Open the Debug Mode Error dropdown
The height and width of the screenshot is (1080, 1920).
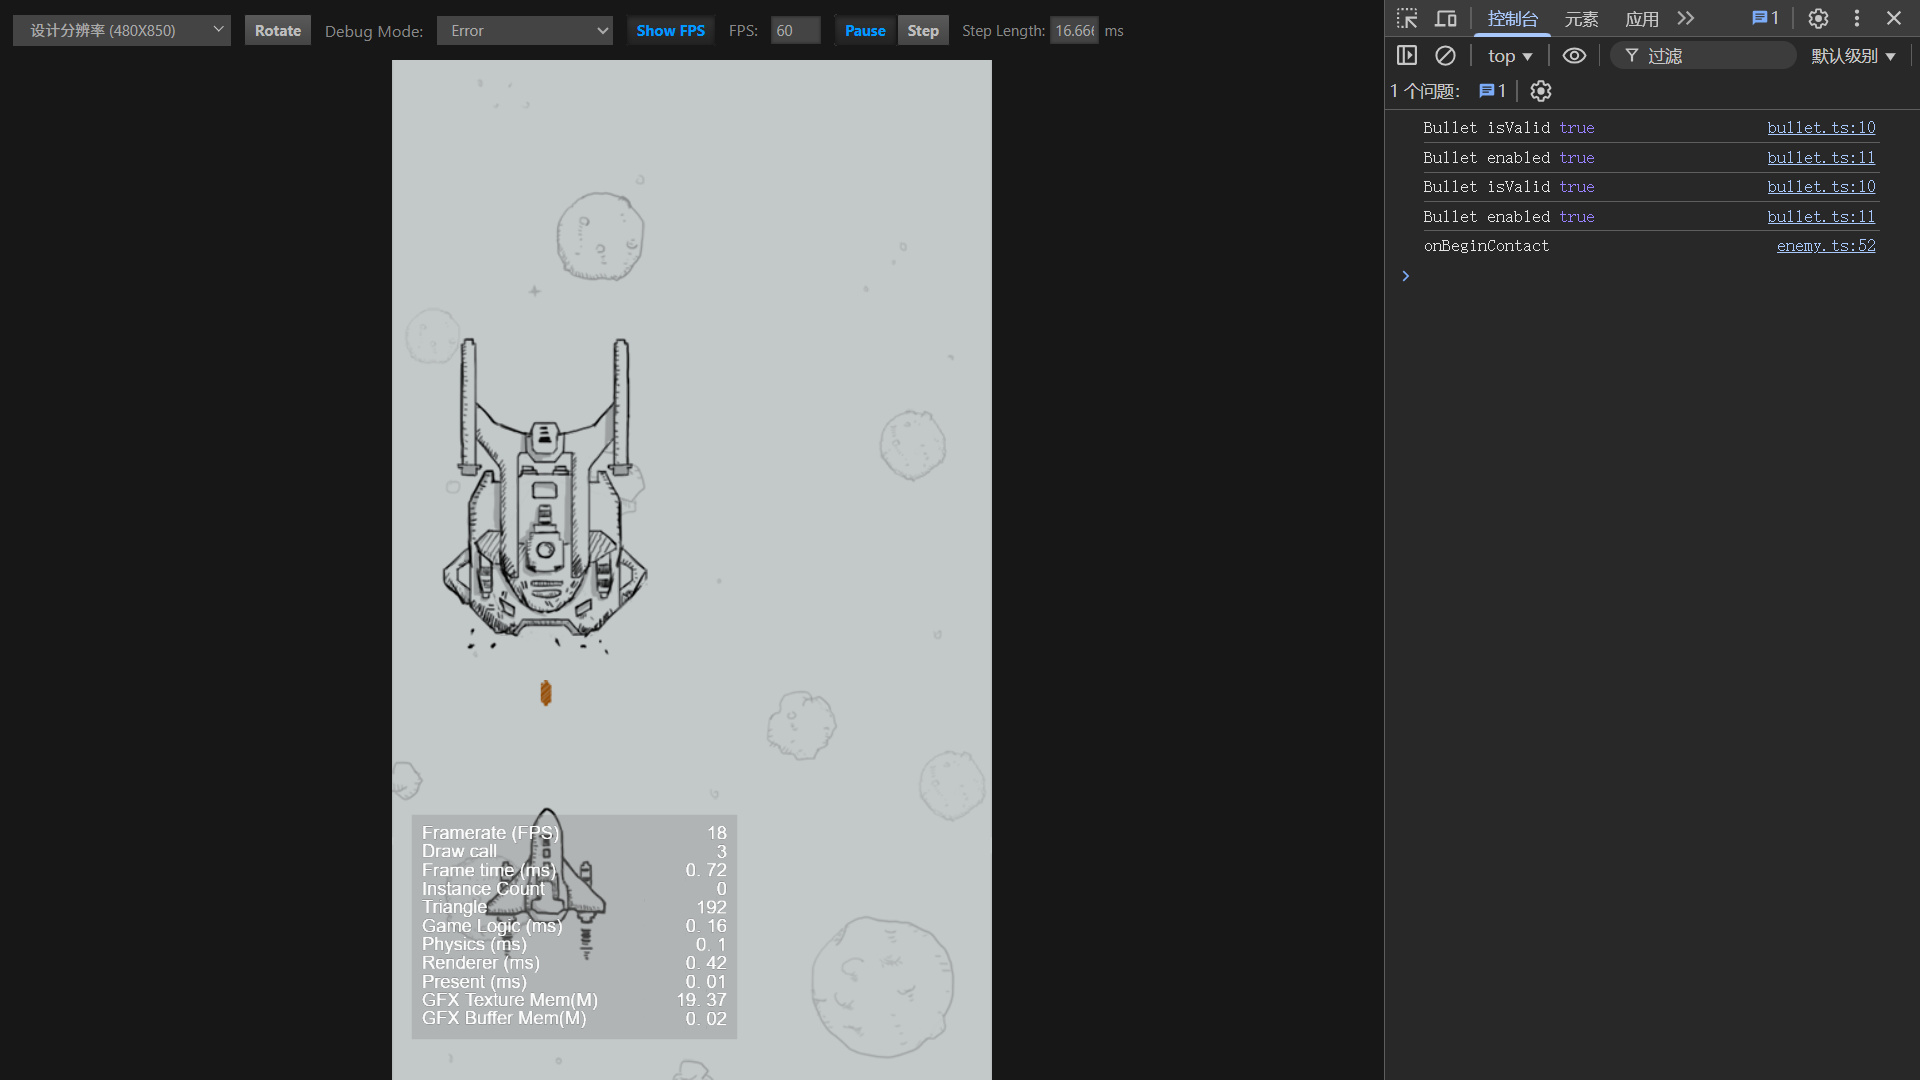click(x=525, y=31)
